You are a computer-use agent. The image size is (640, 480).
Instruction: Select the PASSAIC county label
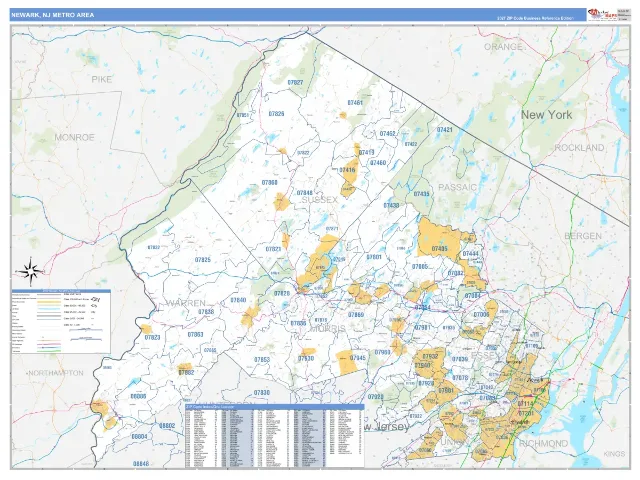pos(457,187)
